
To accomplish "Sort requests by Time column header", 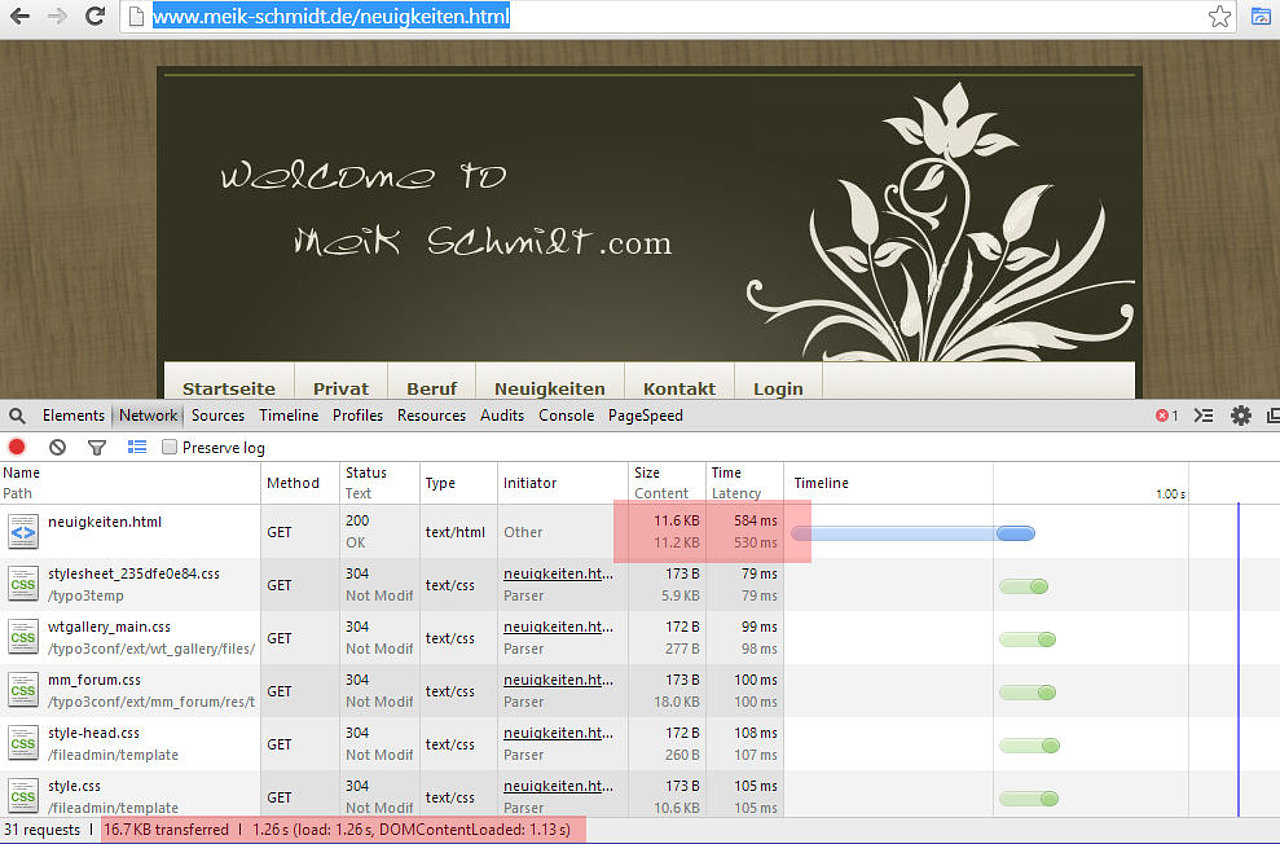I will [x=726, y=473].
